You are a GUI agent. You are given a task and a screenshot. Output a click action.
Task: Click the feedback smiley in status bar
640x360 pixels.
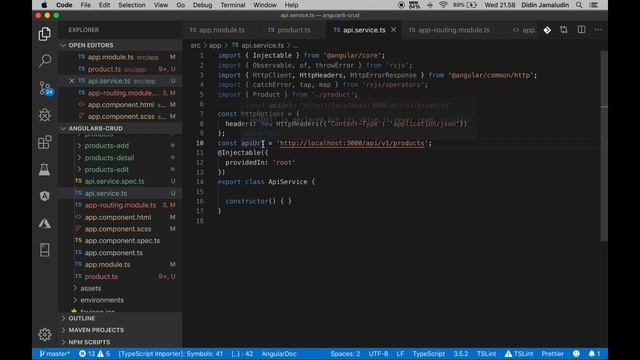[x=576, y=354]
